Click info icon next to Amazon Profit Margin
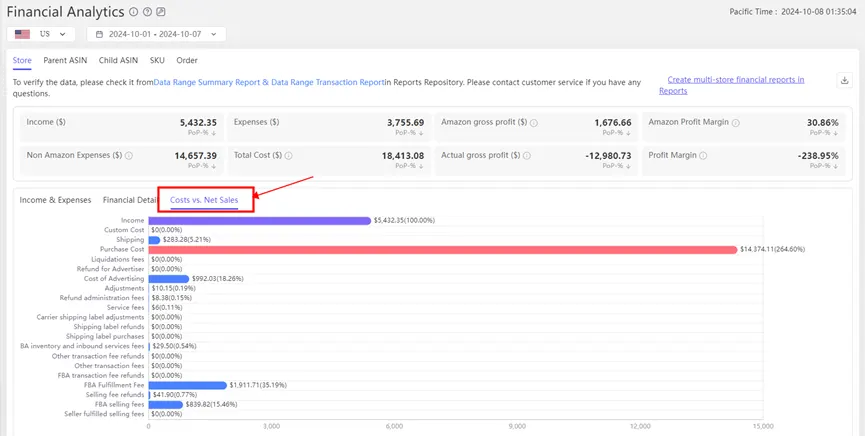The width and height of the screenshot is (865, 436). point(736,123)
